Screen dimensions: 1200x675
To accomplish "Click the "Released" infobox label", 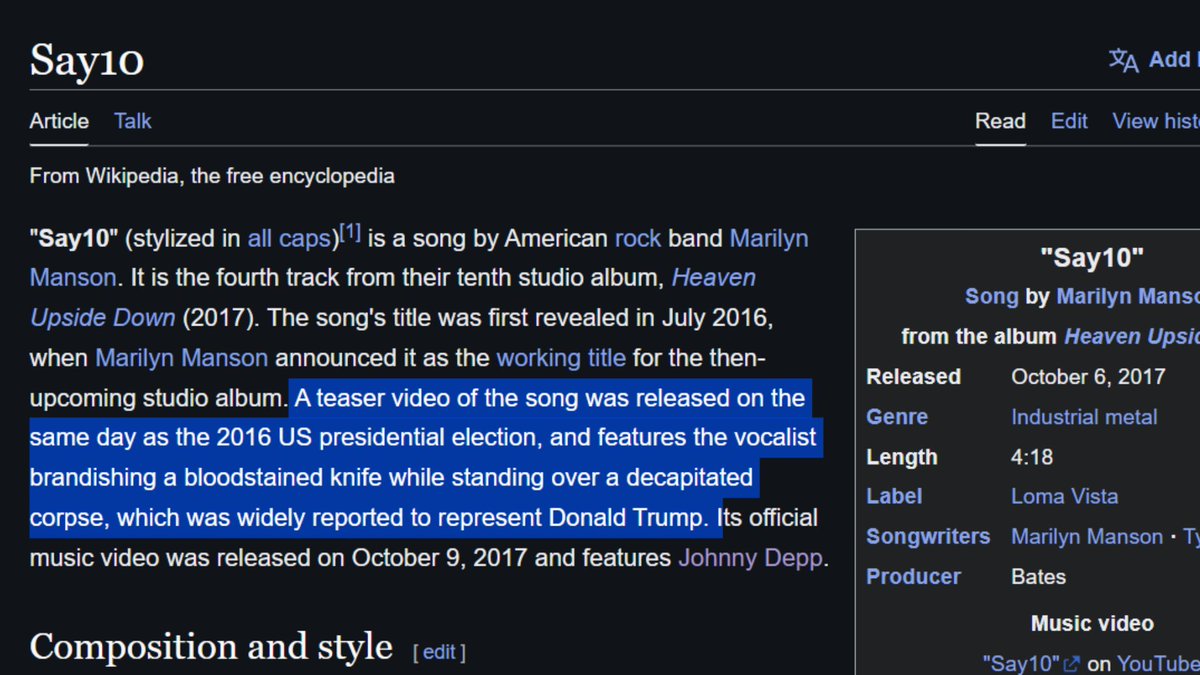I will pos(913,377).
